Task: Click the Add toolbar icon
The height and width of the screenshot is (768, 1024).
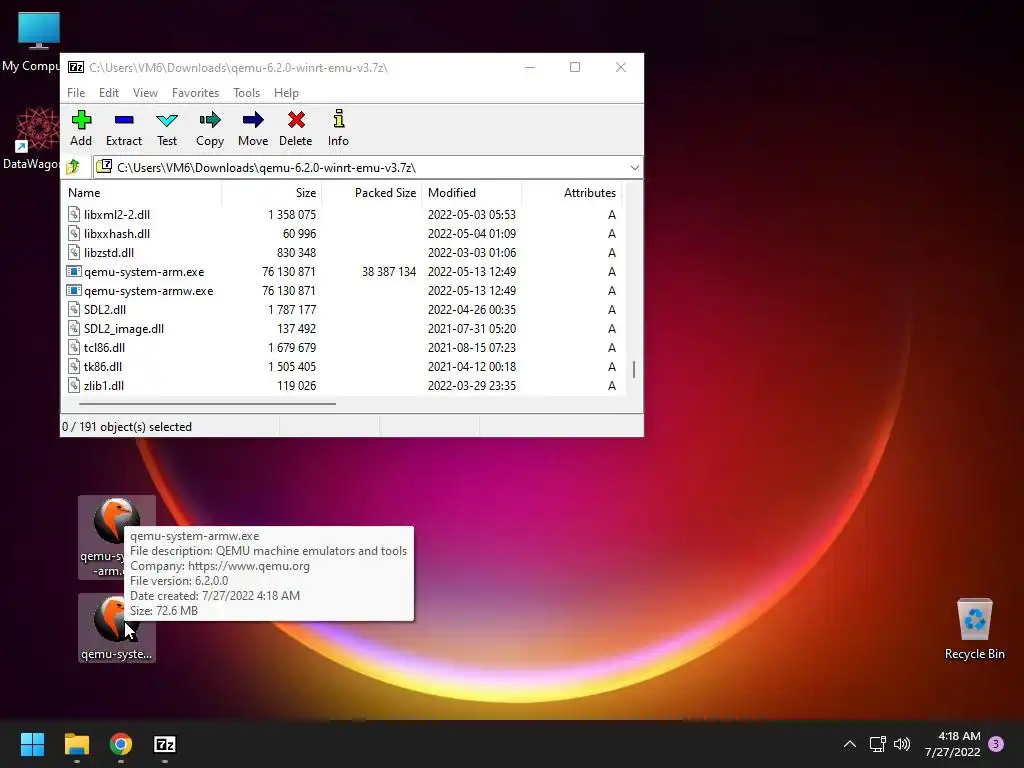Action: 81,120
